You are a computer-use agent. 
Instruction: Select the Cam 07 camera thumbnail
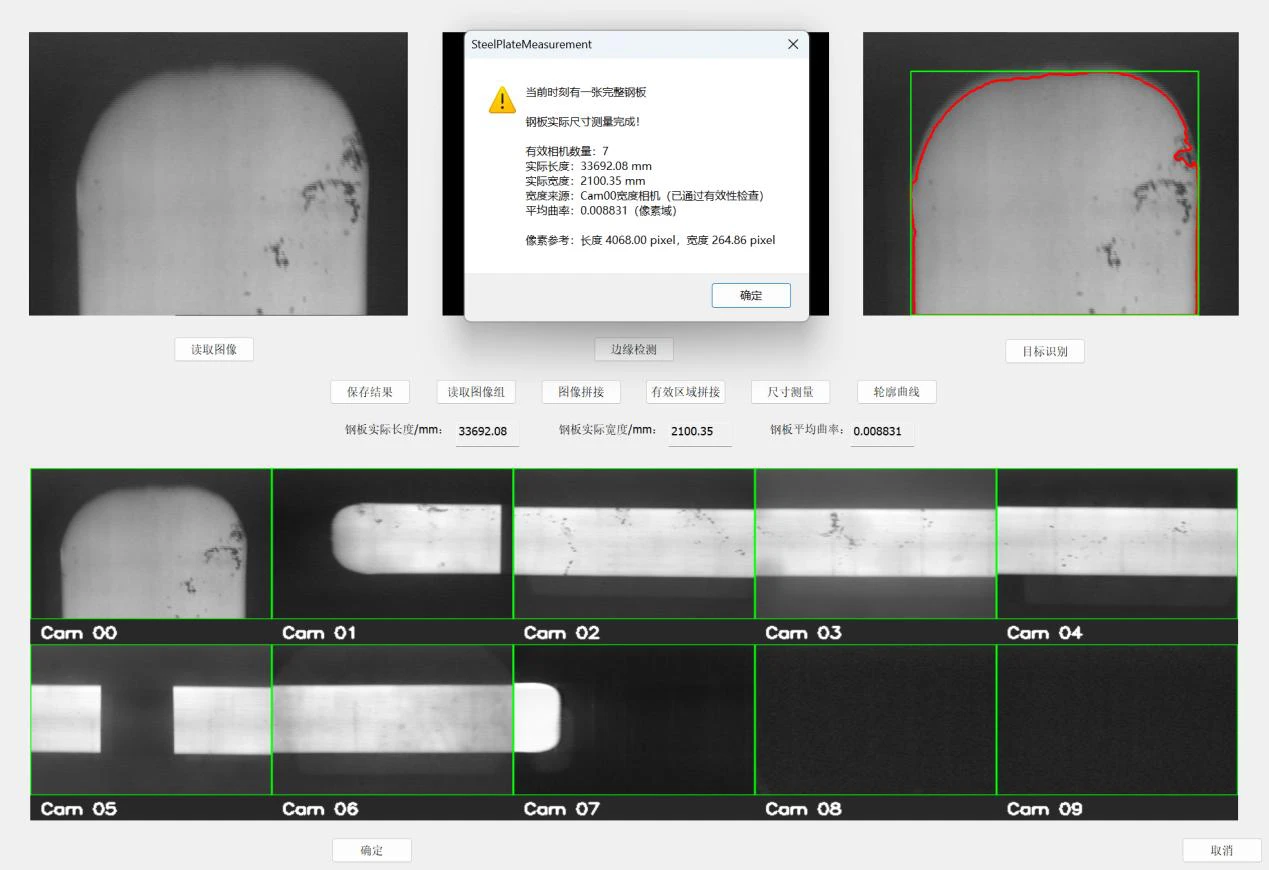pyautogui.click(x=634, y=720)
